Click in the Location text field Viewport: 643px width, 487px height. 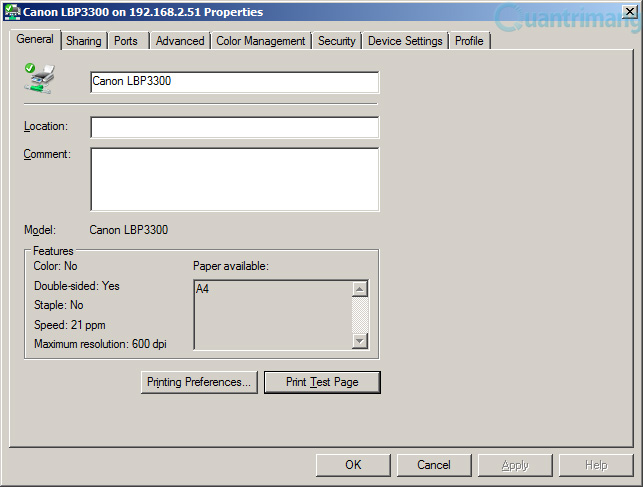(235, 127)
